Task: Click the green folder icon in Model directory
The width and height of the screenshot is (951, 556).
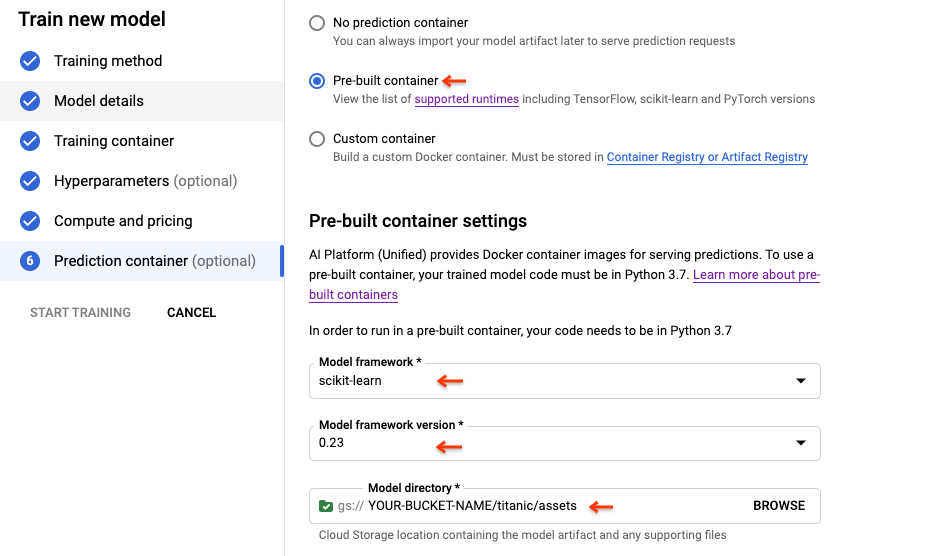Action: 326,506
